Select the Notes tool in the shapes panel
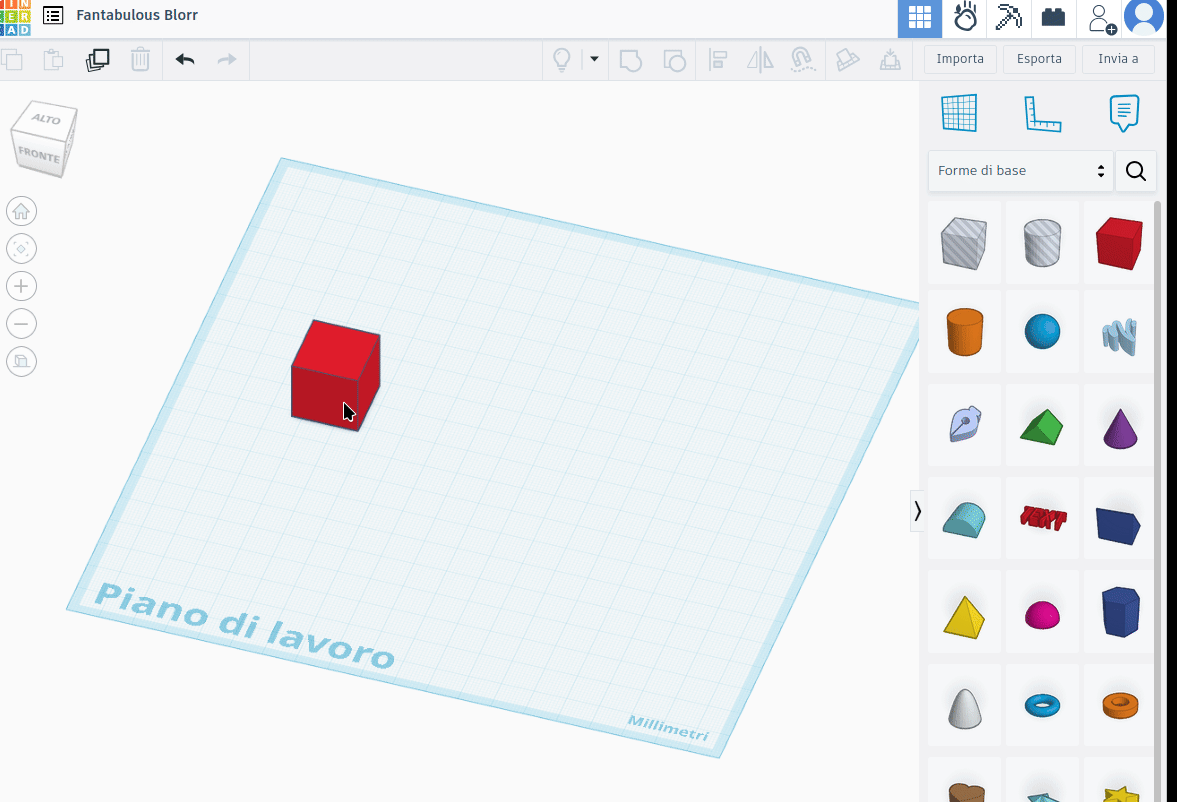Viewport: 1177px width, 802px height. tap(1124, 113)
